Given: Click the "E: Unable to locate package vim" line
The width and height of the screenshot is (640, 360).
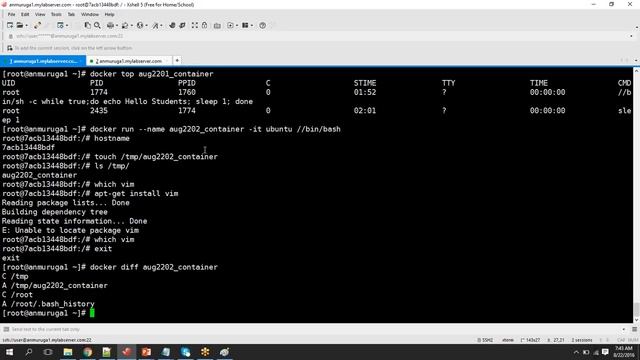Looking at the screenshot, I should coord(70,231).
